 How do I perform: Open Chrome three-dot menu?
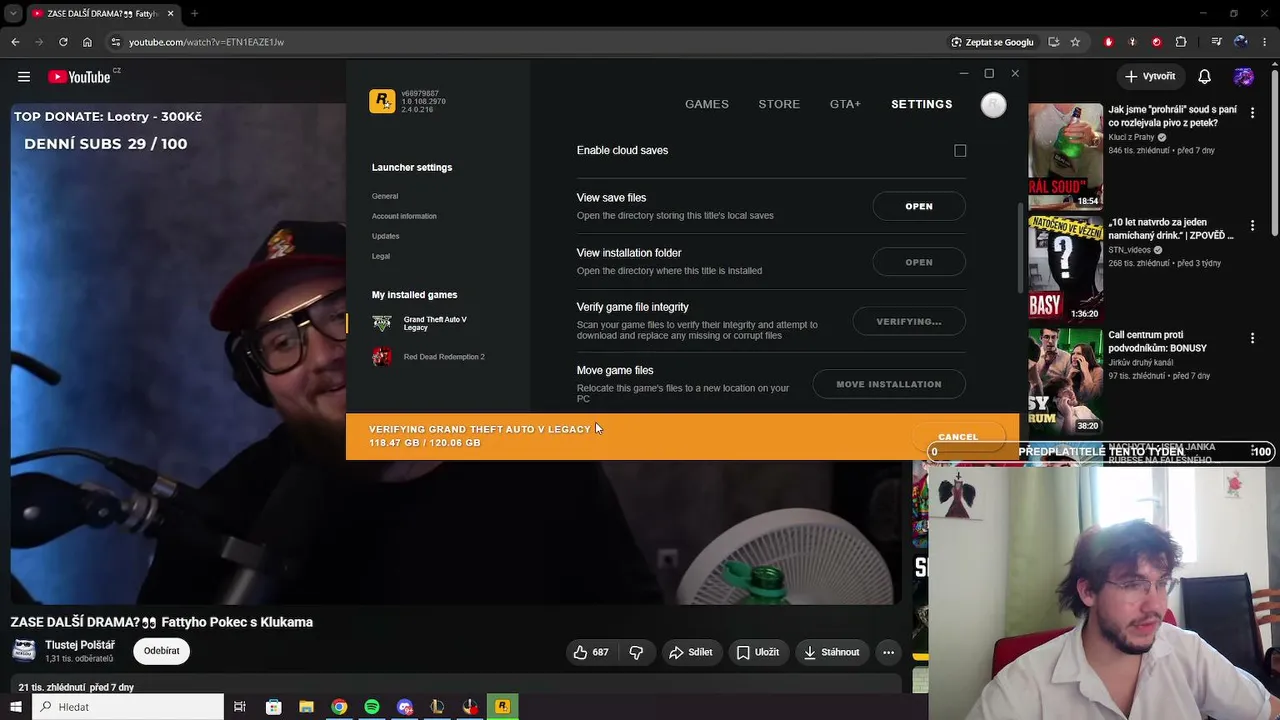[x=1264, y=42]
